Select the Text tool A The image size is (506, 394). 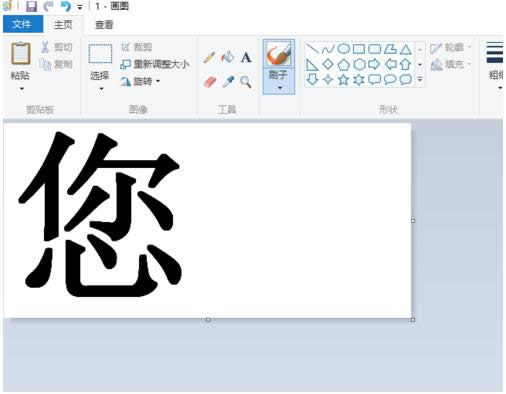point(246,57)
